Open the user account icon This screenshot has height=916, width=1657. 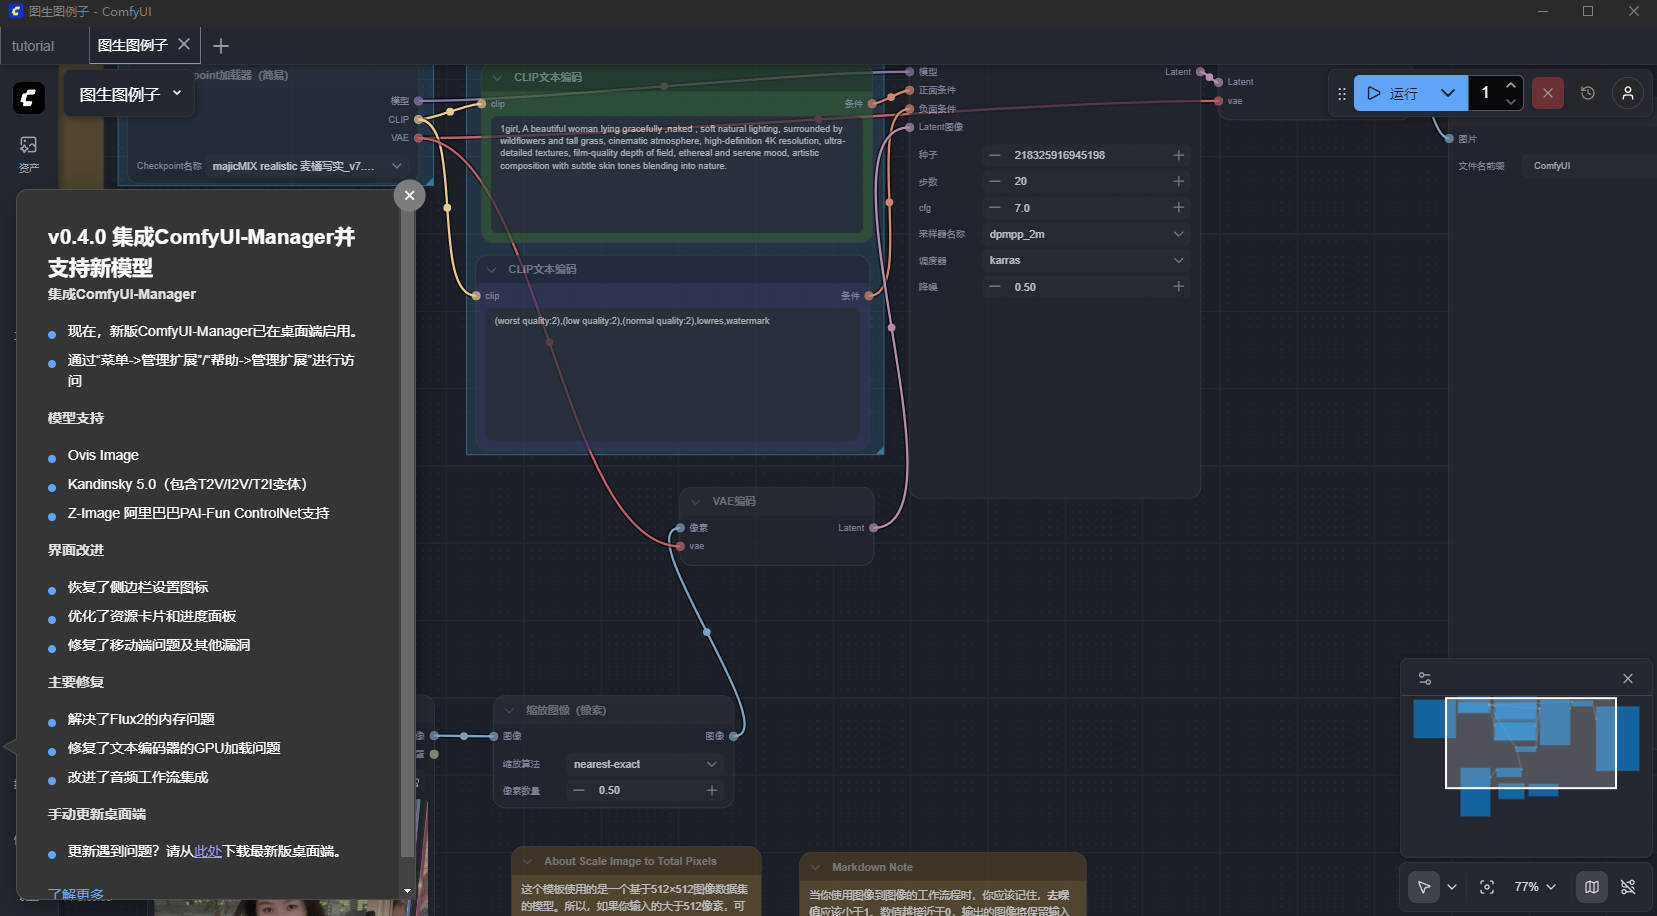tap(1627, 93)
